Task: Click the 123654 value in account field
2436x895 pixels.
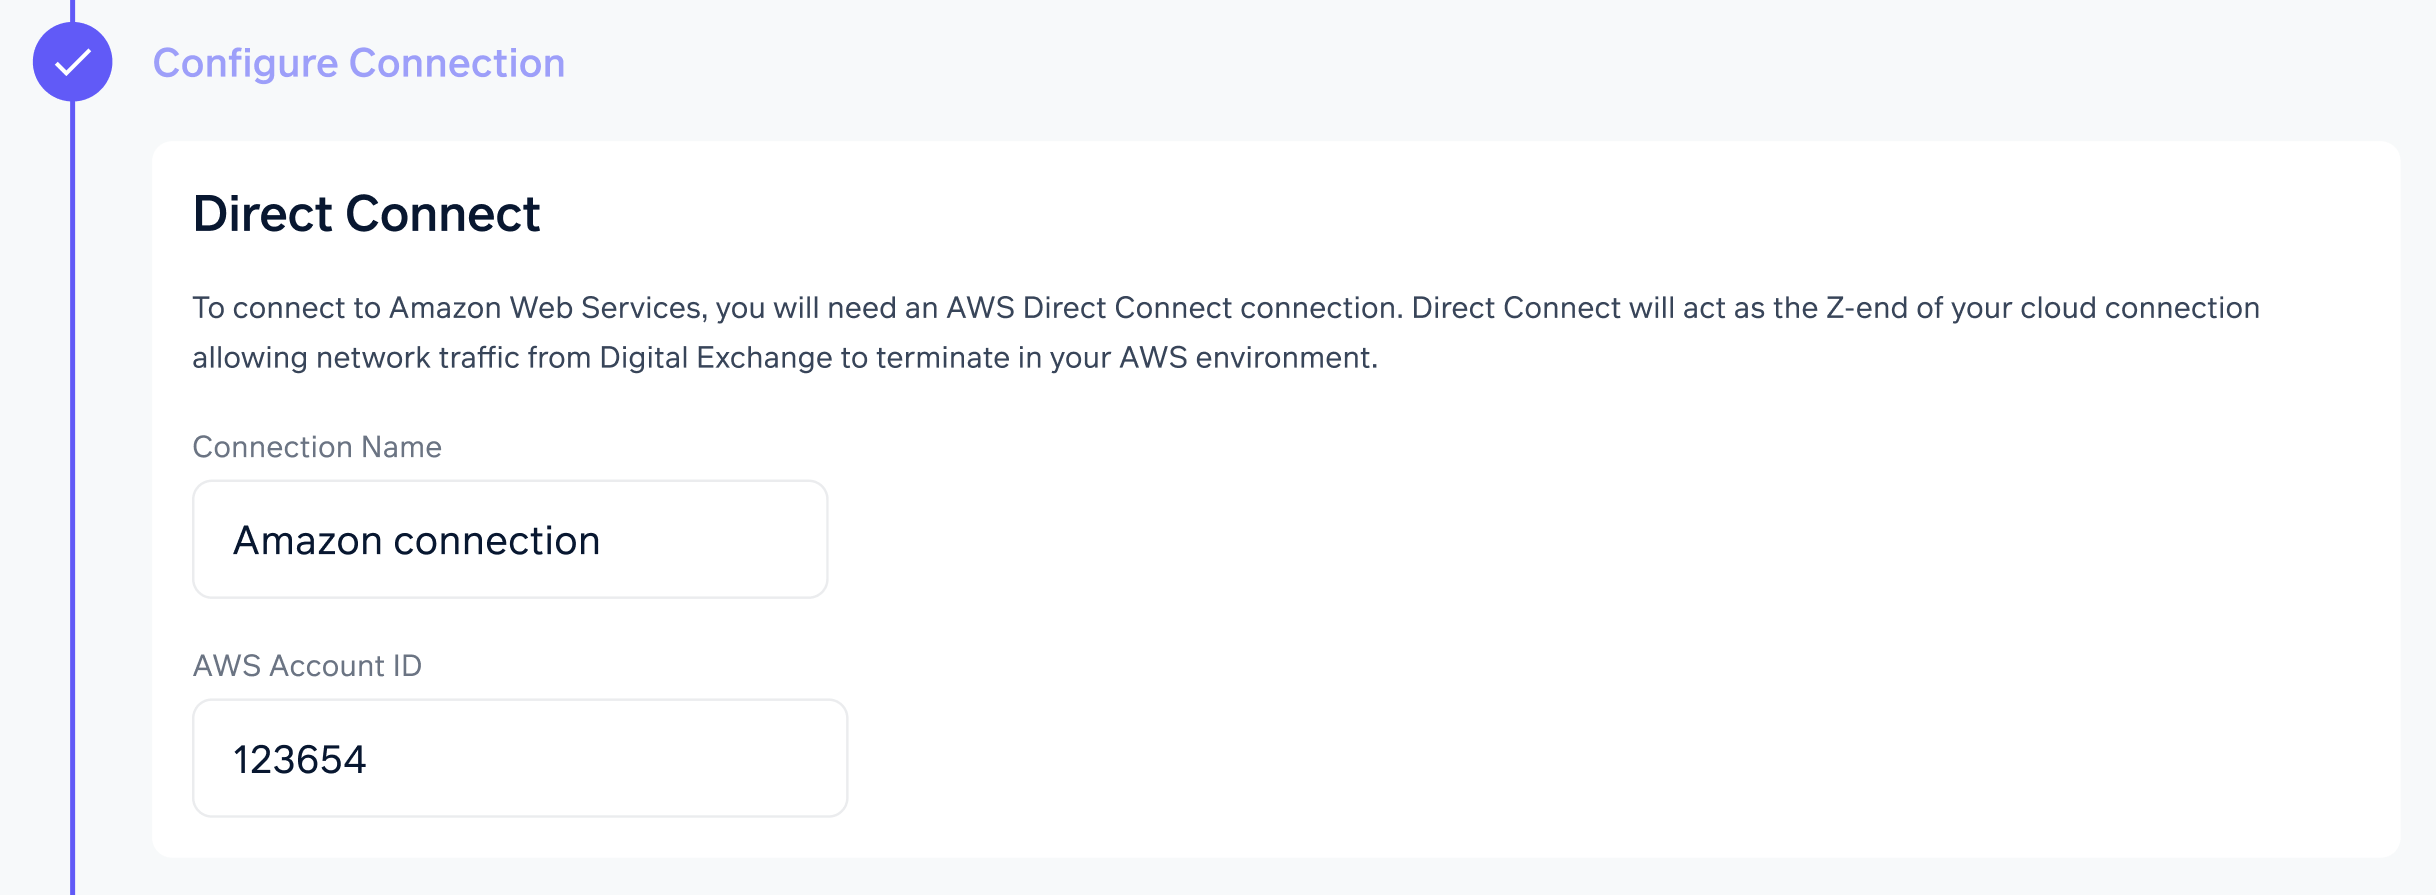Action: 299,760
